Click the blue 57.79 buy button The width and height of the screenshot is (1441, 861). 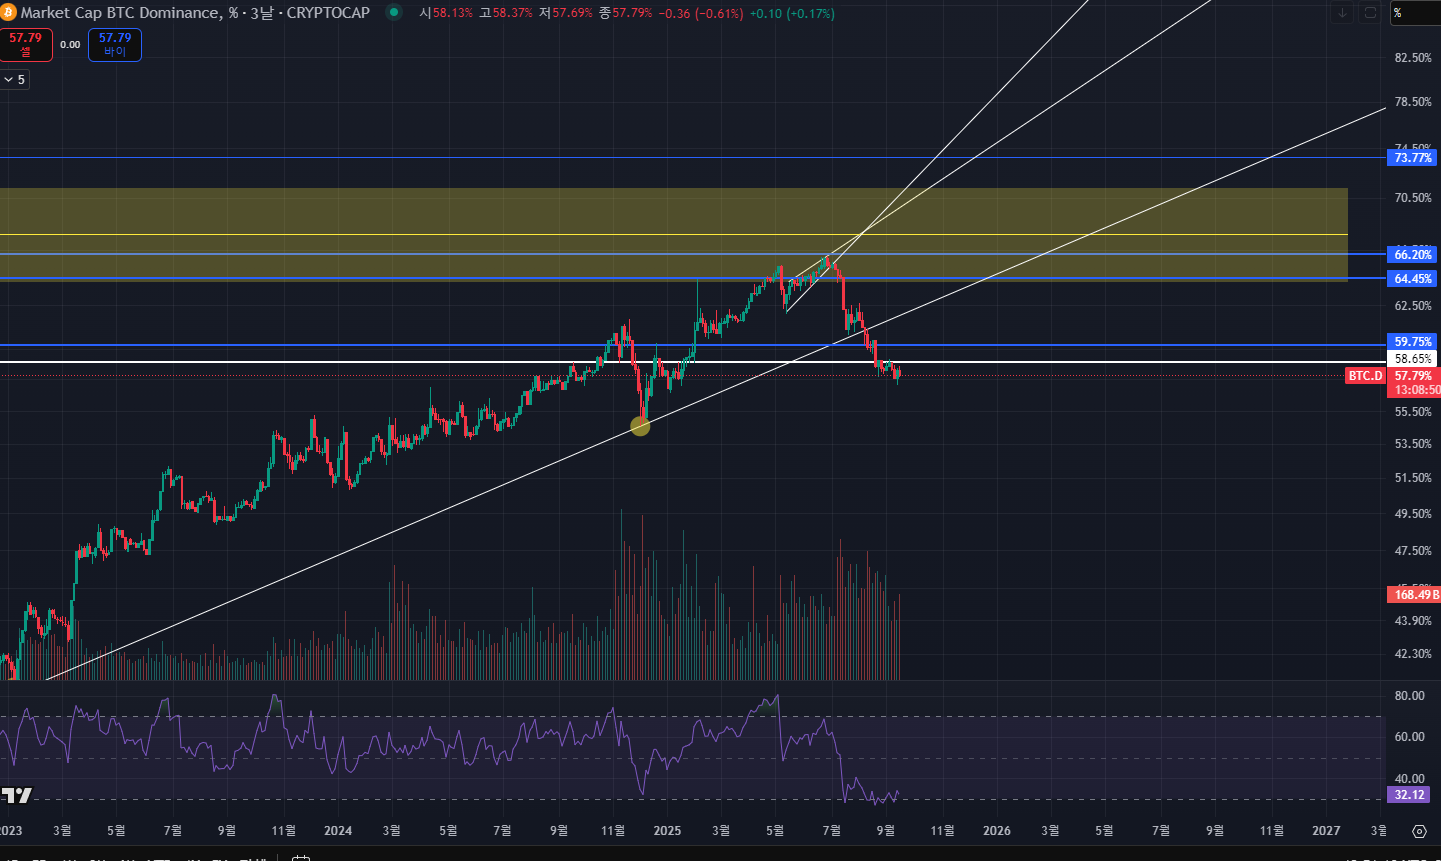pos(115,45)
